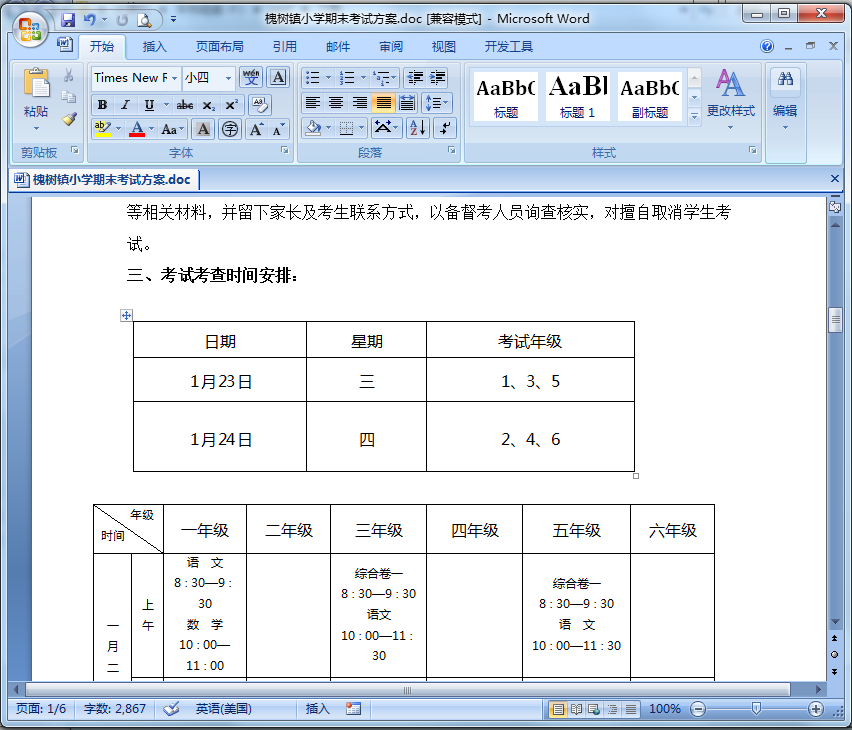Apply text highlight color
852x730 pixels.
click(x=103, y=128)
